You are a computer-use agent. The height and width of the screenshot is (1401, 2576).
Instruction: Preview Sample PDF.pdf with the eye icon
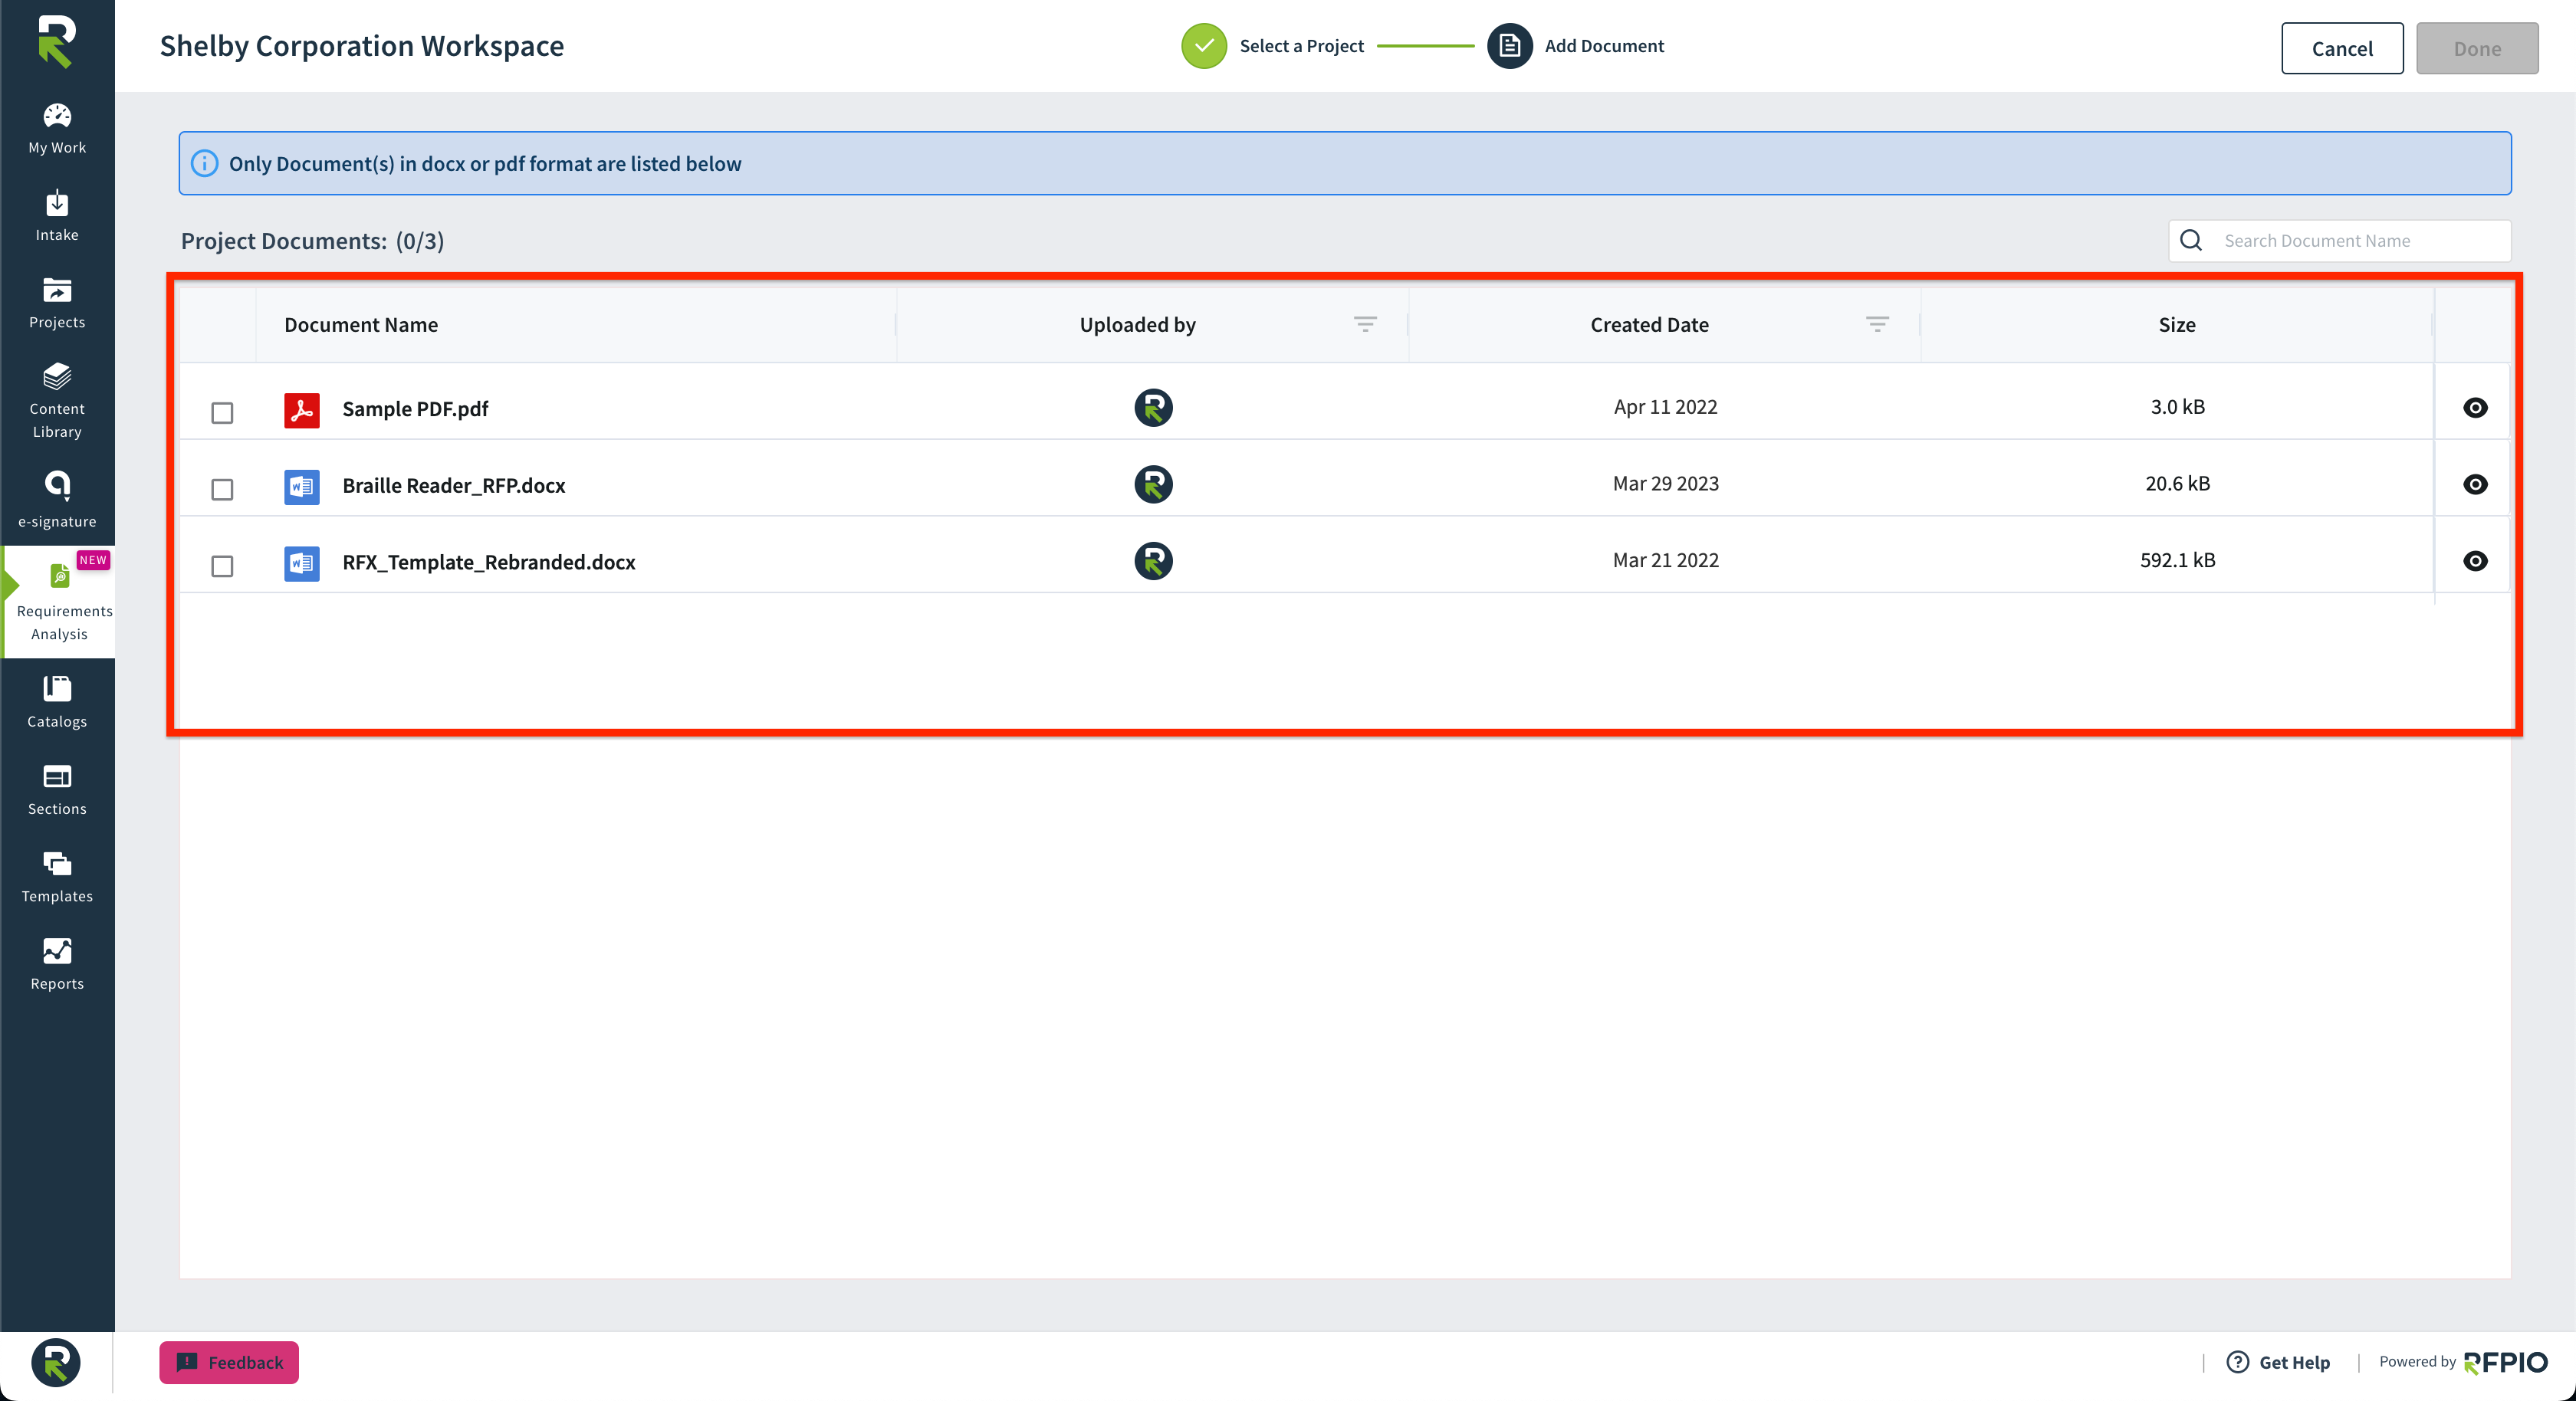[2475, 407]
